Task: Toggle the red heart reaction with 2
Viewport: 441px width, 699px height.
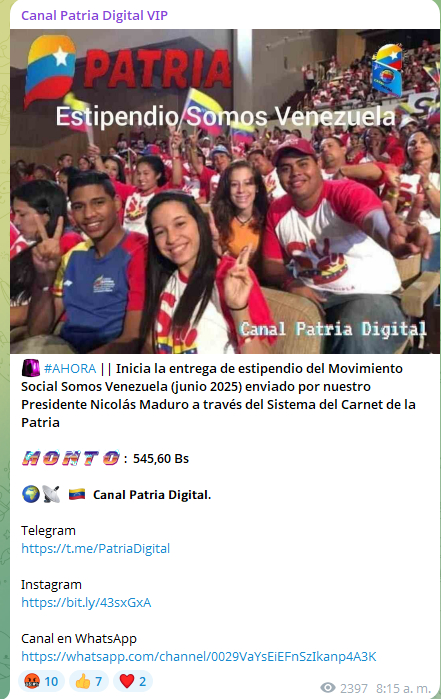Action: 133,681
